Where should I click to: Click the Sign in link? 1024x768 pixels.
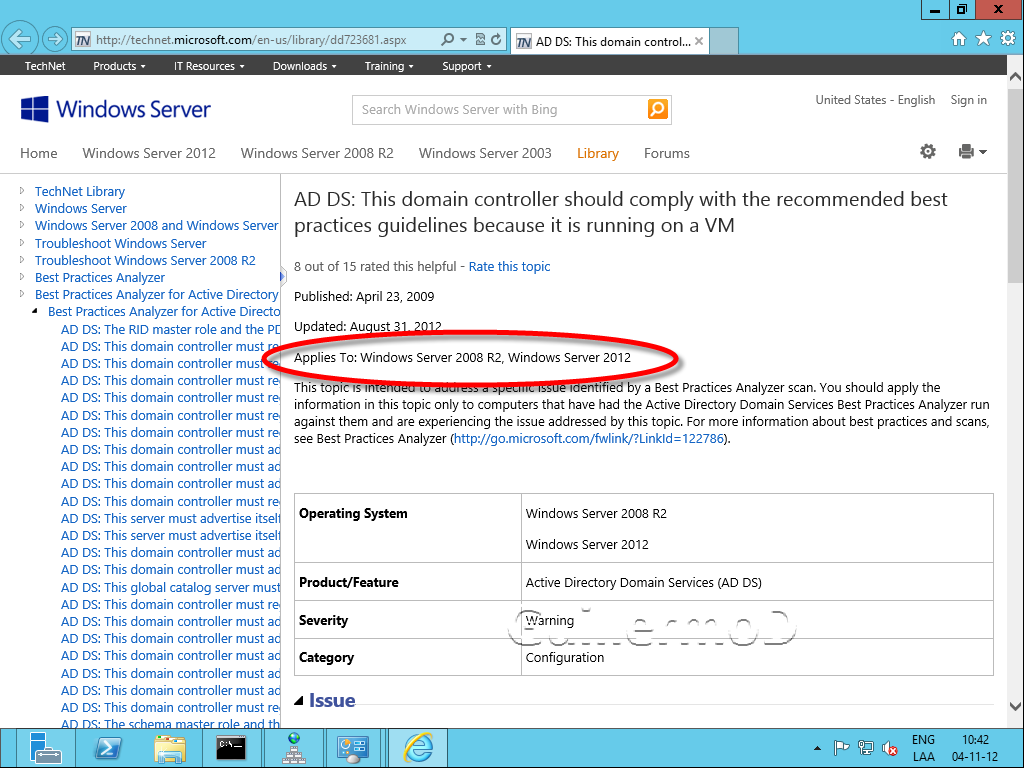tap(968, 100)
